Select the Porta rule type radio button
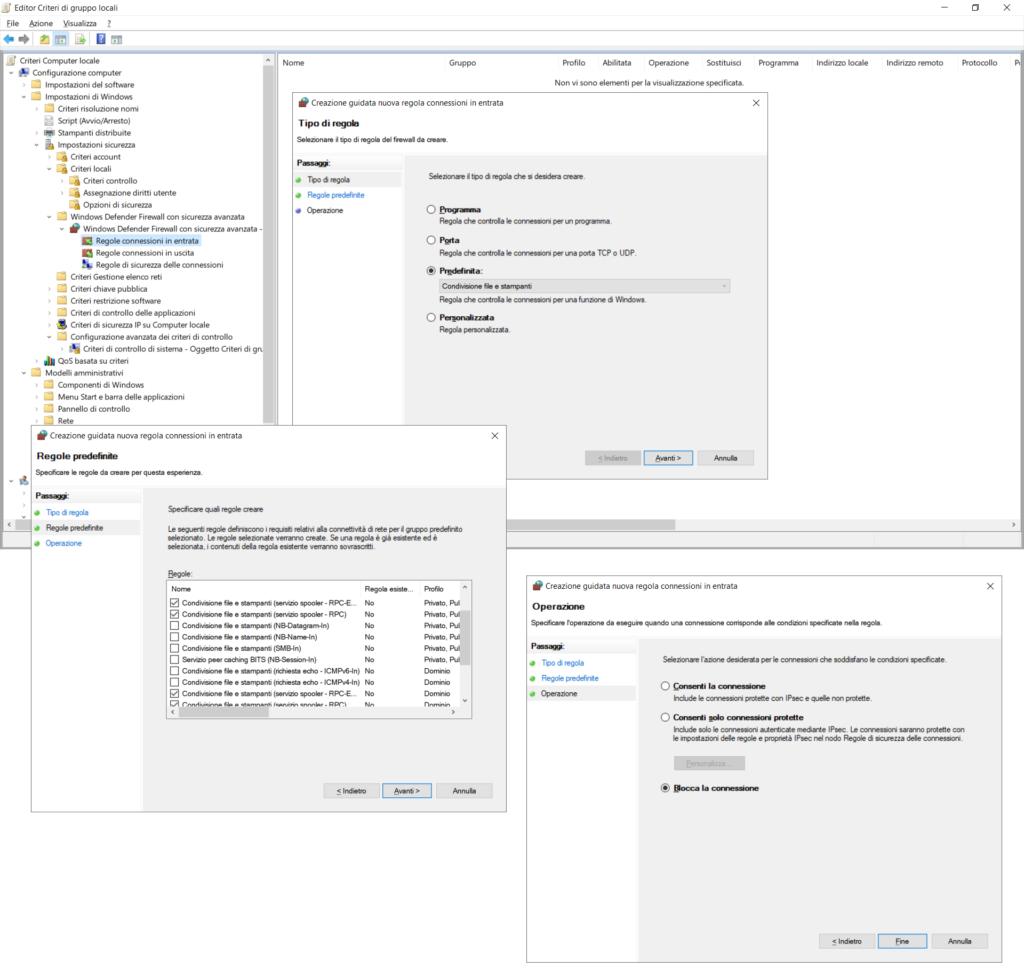Image resolution: width=1024 pixels, height=976 pixels. 431,240
